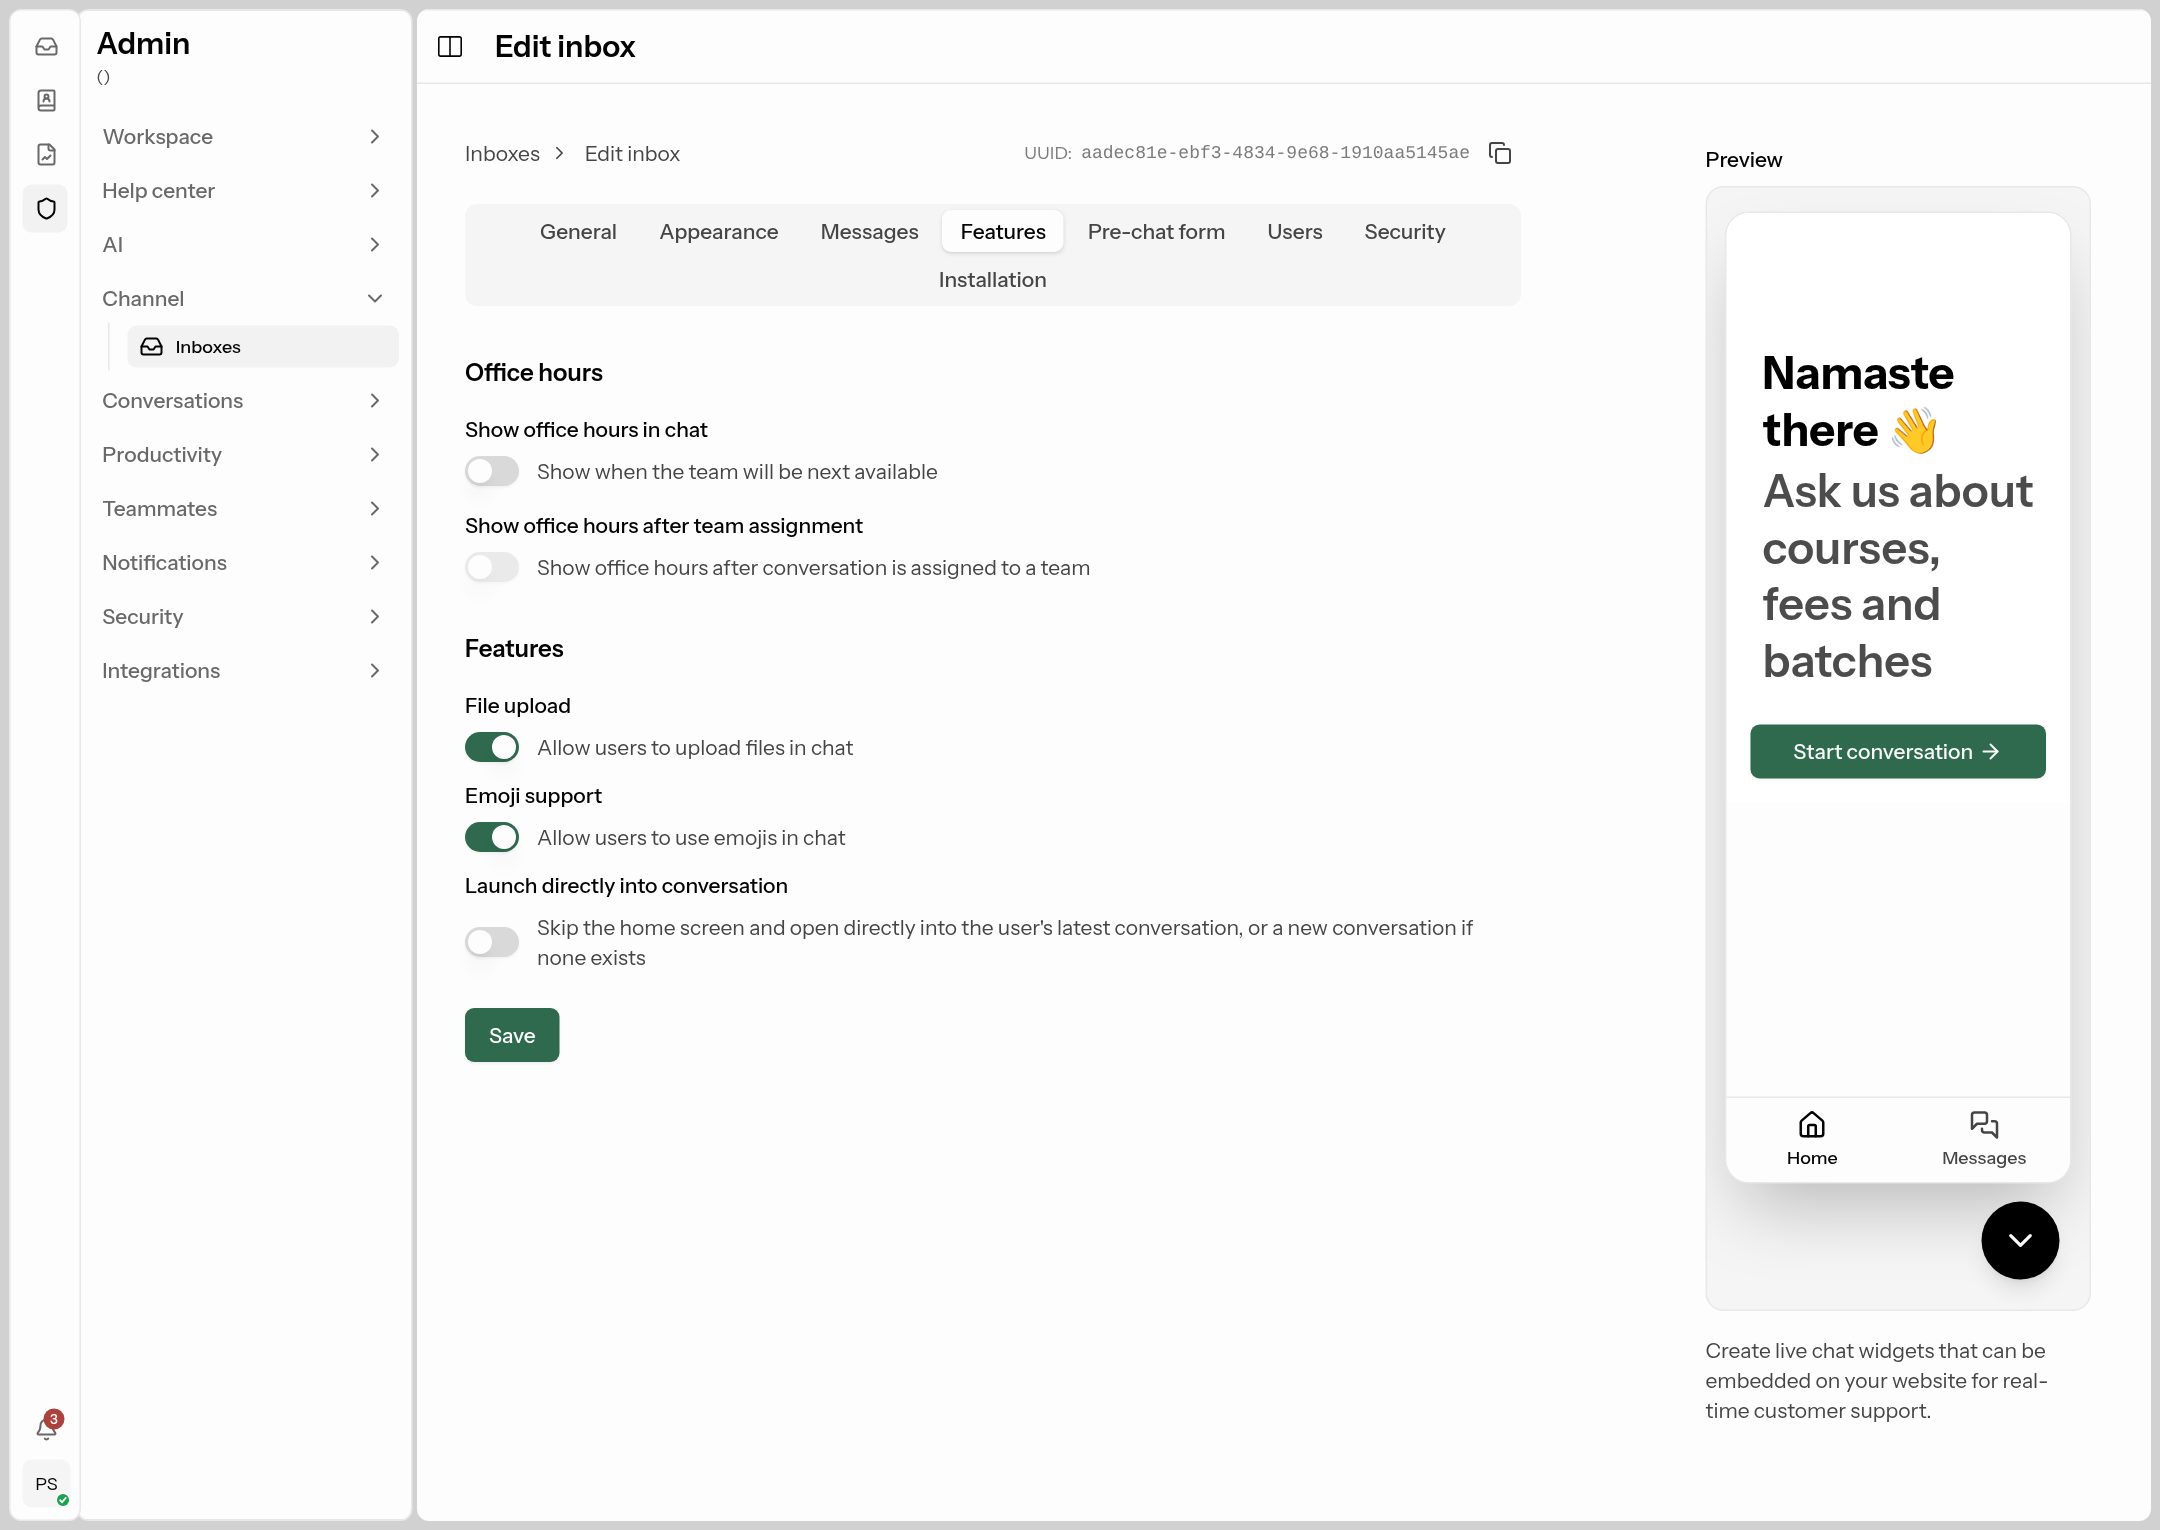
Task: Expand the AI section
Action: pos(242,244)
